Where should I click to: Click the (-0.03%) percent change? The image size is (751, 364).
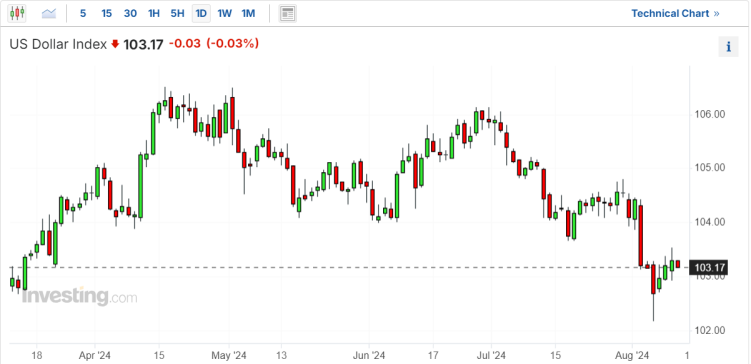(233, 44)
